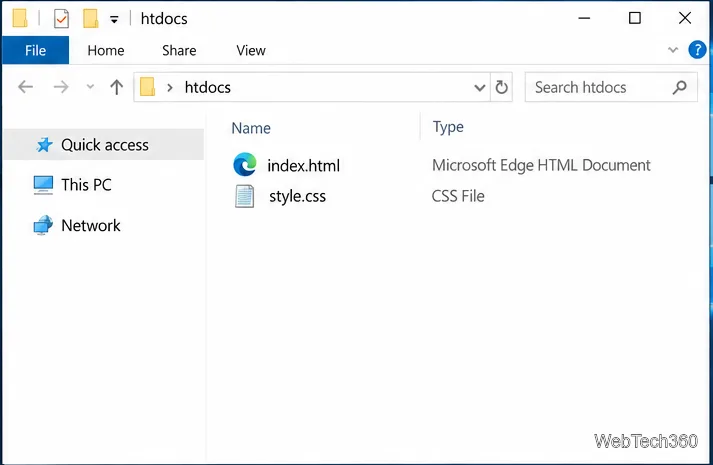
Task: Open the File menu tab
Action: pos(35,50)
